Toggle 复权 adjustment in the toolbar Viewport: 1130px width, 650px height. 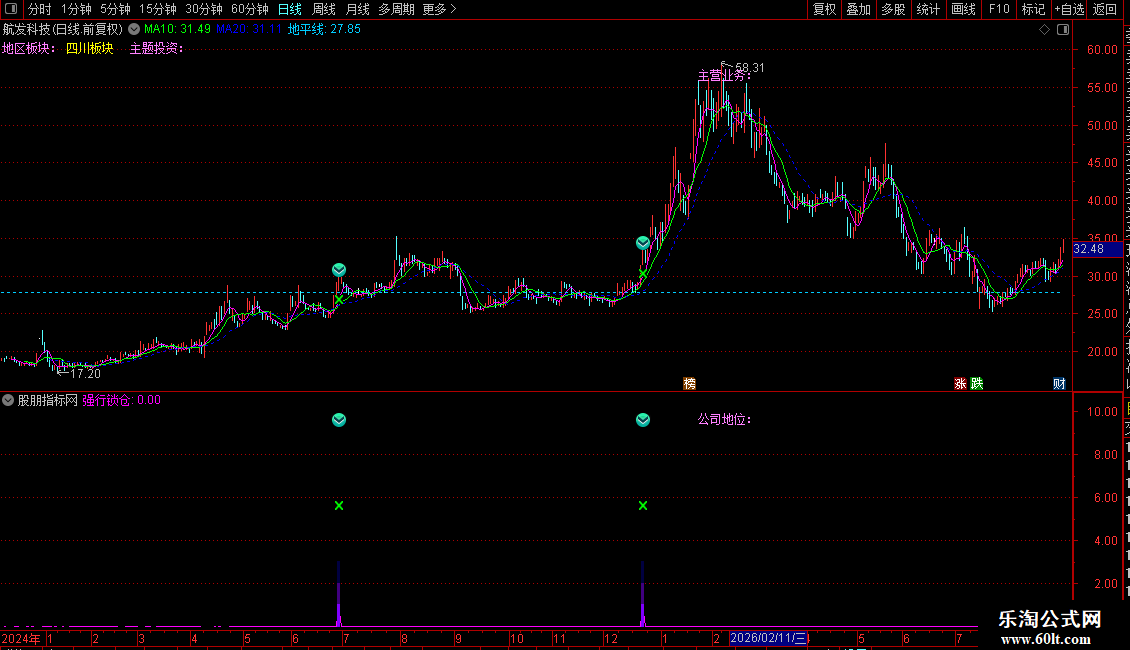[824, 9]
